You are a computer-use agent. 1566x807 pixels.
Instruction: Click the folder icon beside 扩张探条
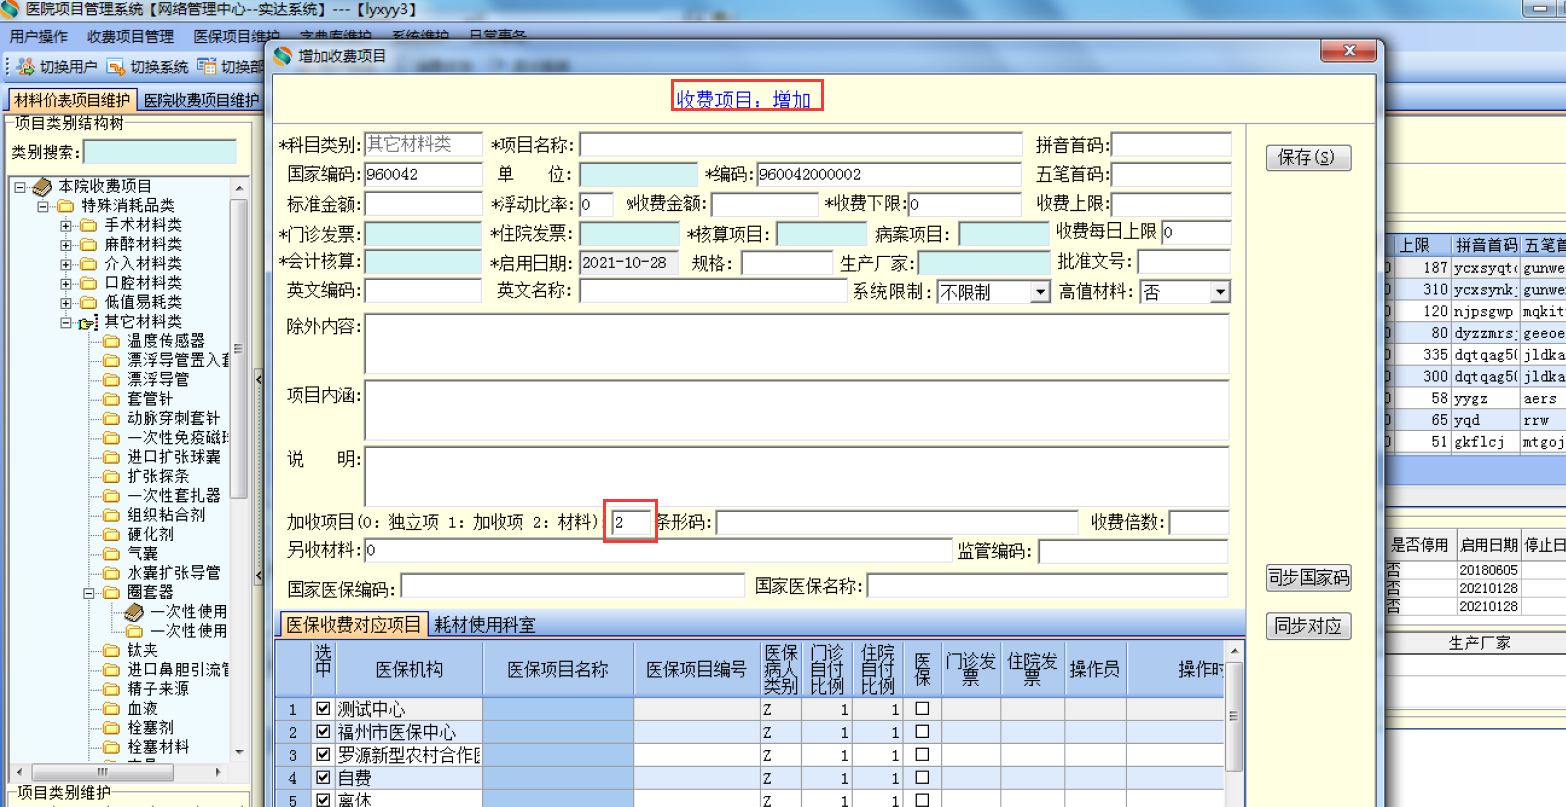pos(111,476)
